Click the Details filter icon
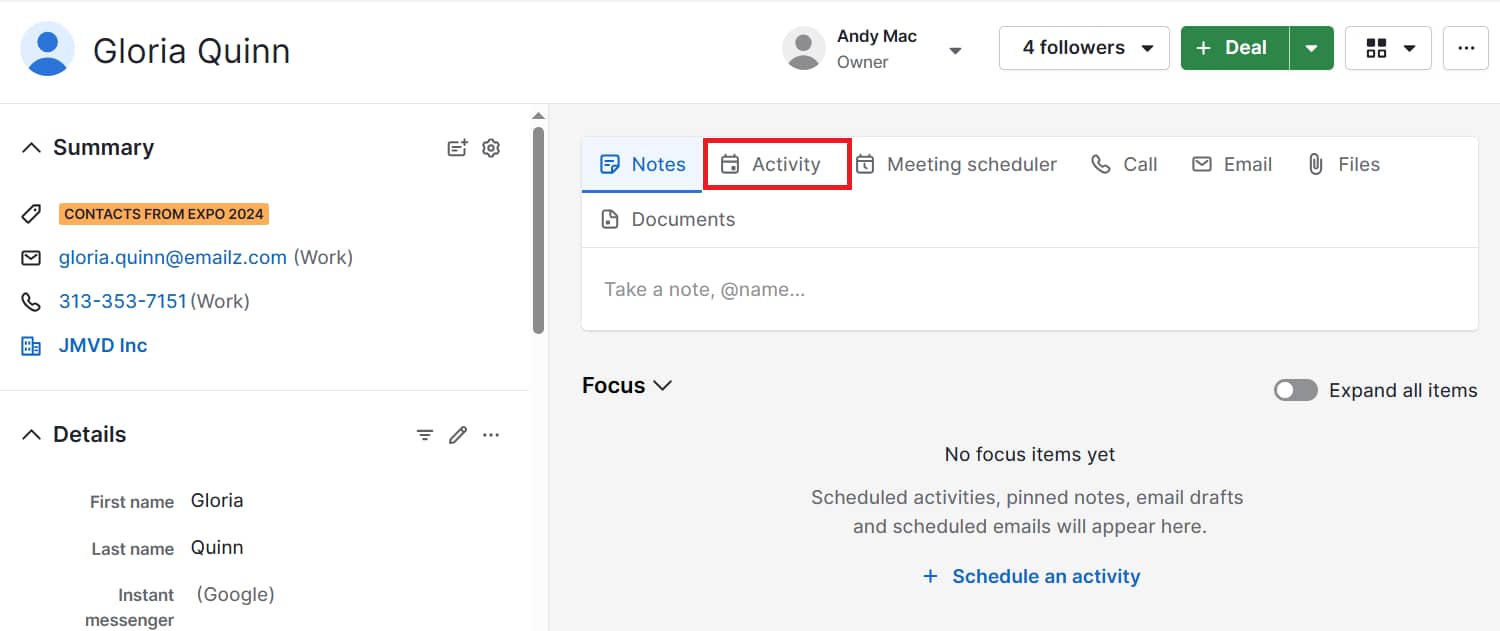Viewport: 1500px width, 631px height. pos(425,435)
